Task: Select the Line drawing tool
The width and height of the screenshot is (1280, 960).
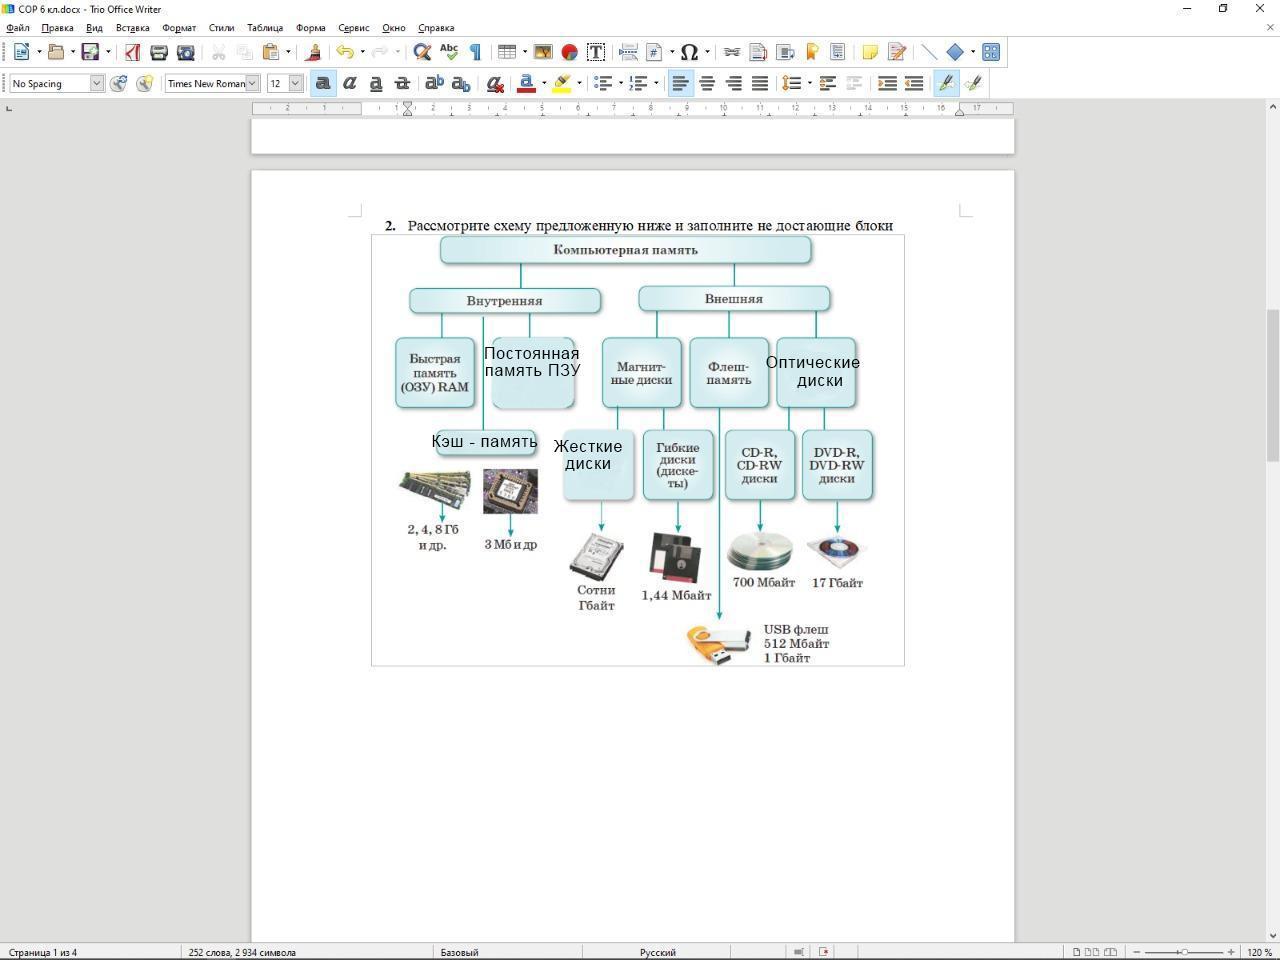Action: coord(929,52)
